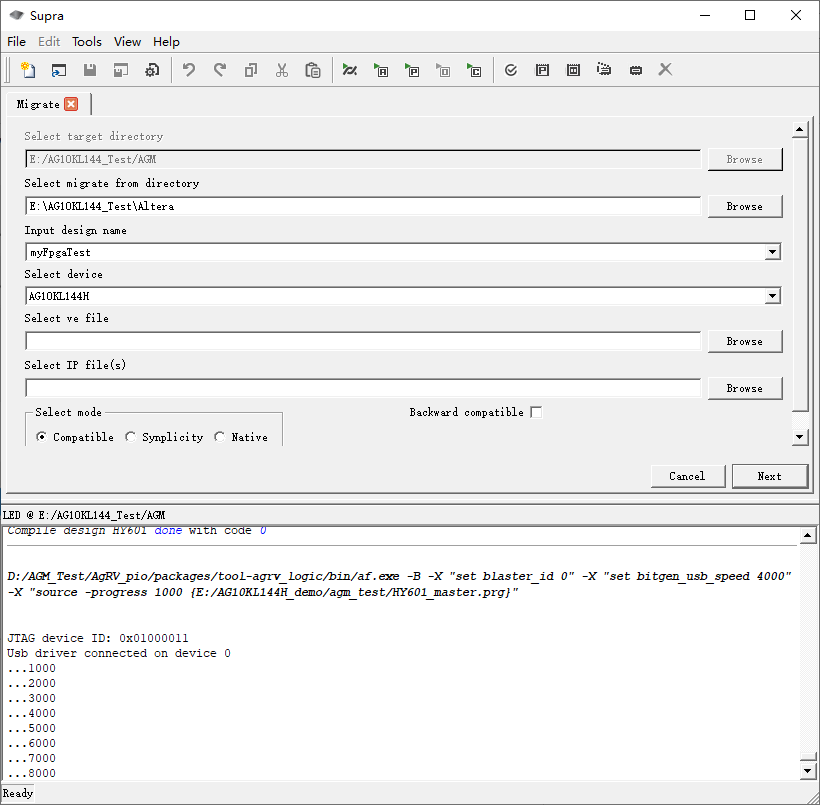Expand the Input design name dropdown
This screenshot has width=820, height=805.
pos(772,252)
